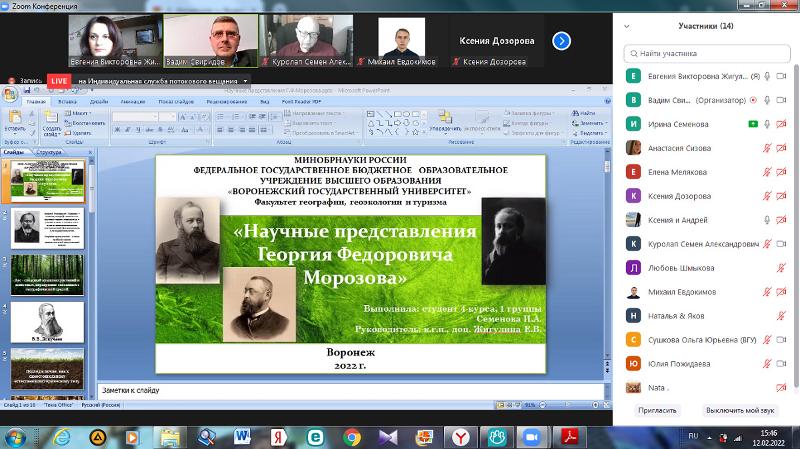This screenshot has width=800, height=449.
Task: Toggle the muted microphone for Ксения Дозорова
Action: click(x=767, y=196)
